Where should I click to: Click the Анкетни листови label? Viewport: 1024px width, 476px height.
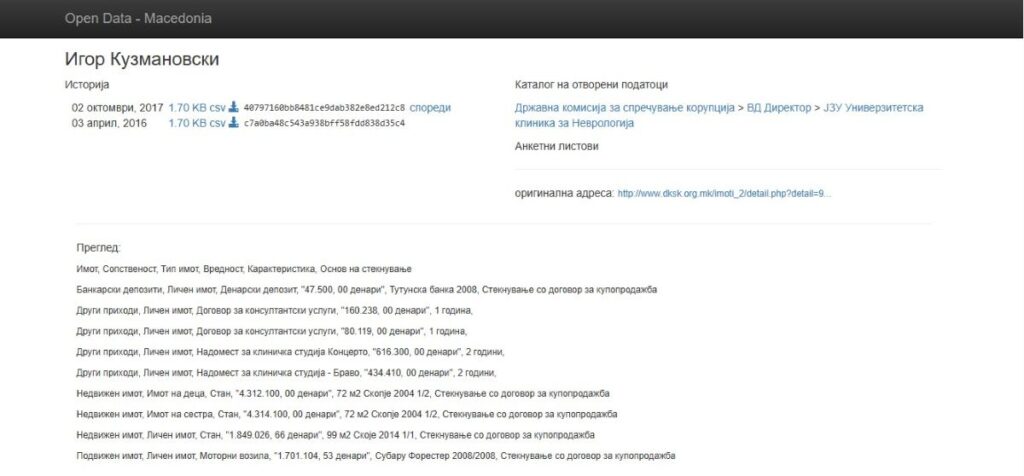pyautogui.click(x=556, y=145)
